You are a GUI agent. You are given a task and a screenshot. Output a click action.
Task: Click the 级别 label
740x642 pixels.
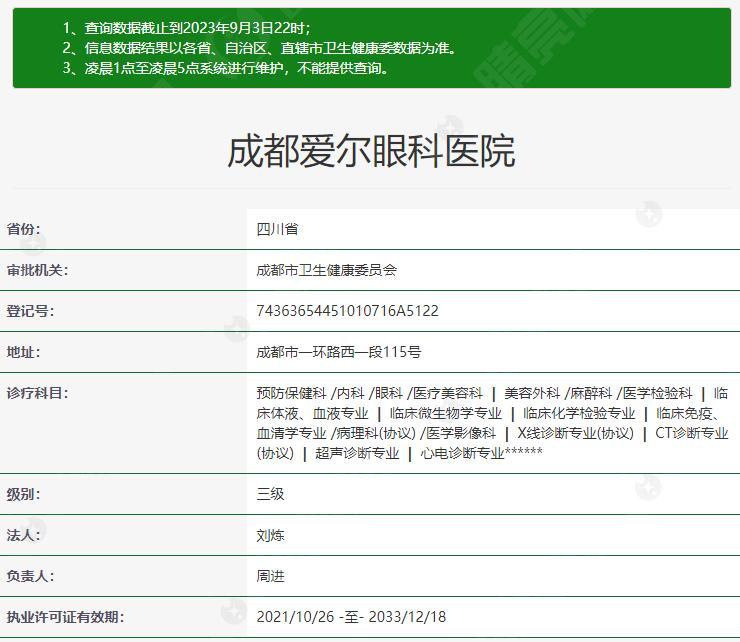tap(23, 495)
